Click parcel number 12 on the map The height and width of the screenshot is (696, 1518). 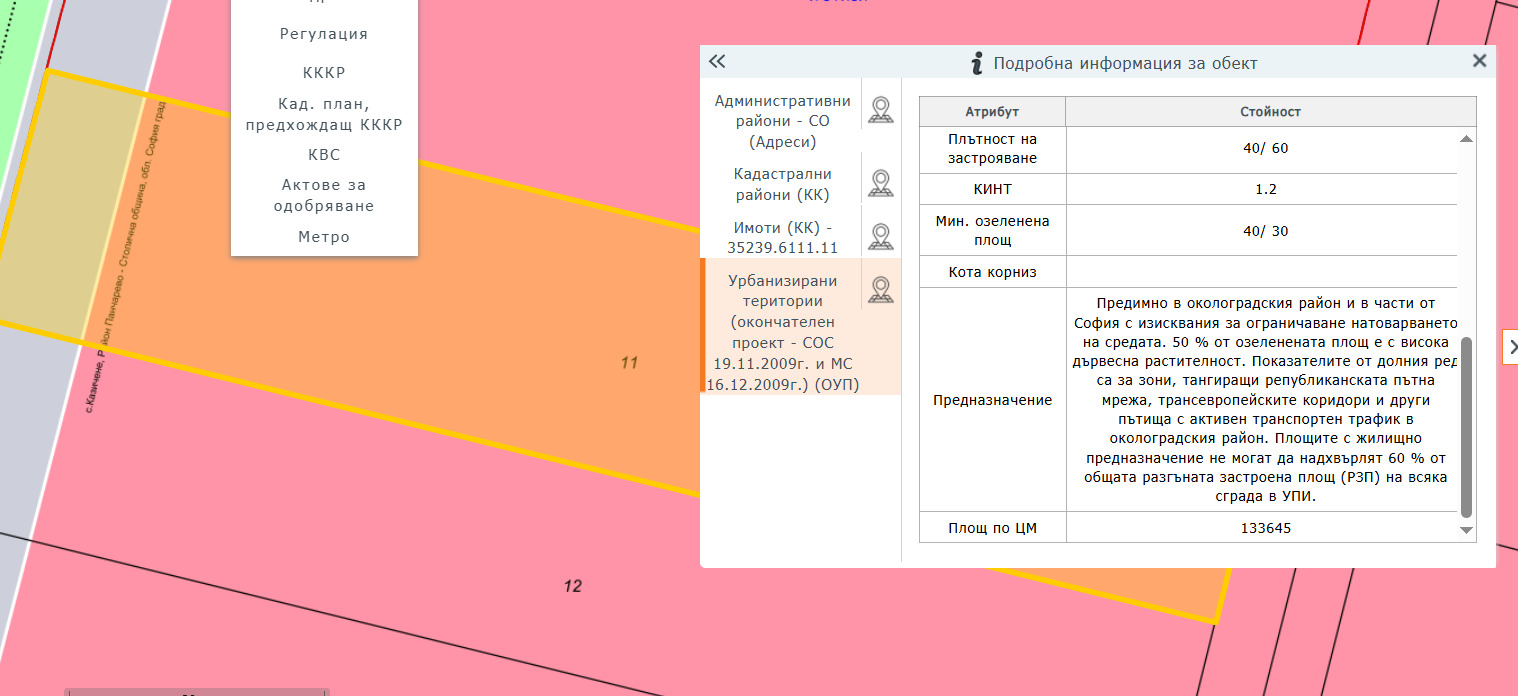click(572, 587)
